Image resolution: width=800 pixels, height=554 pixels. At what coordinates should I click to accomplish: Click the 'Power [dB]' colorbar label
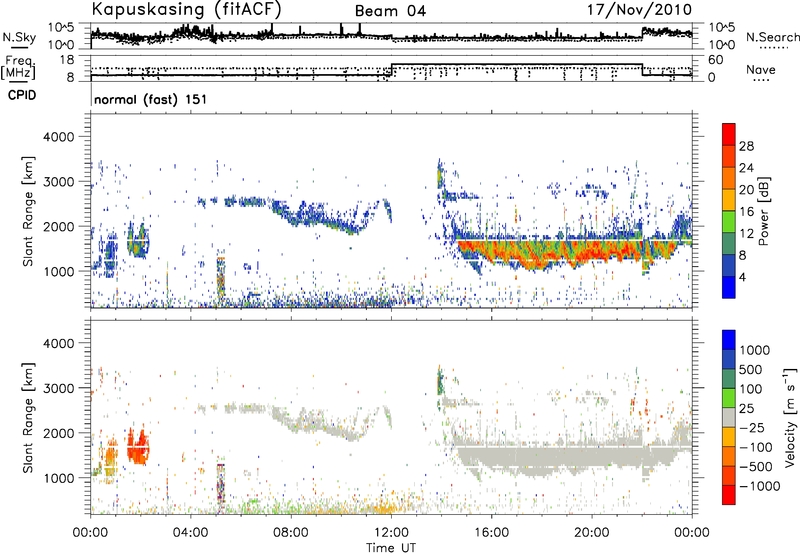[x=764, y=211]
